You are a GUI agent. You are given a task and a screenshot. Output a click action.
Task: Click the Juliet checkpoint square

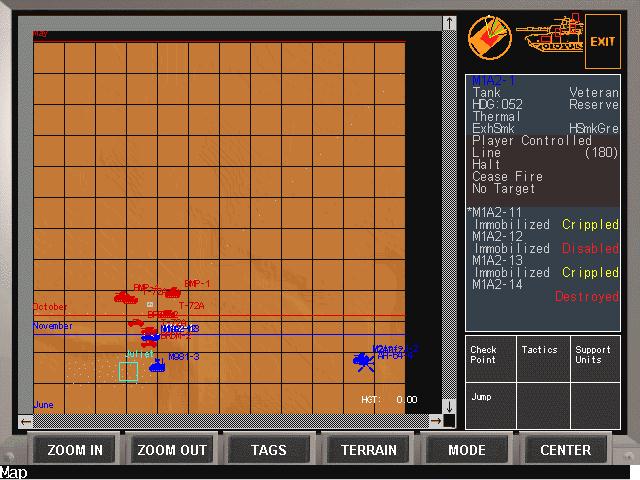[x=128, y=371]
